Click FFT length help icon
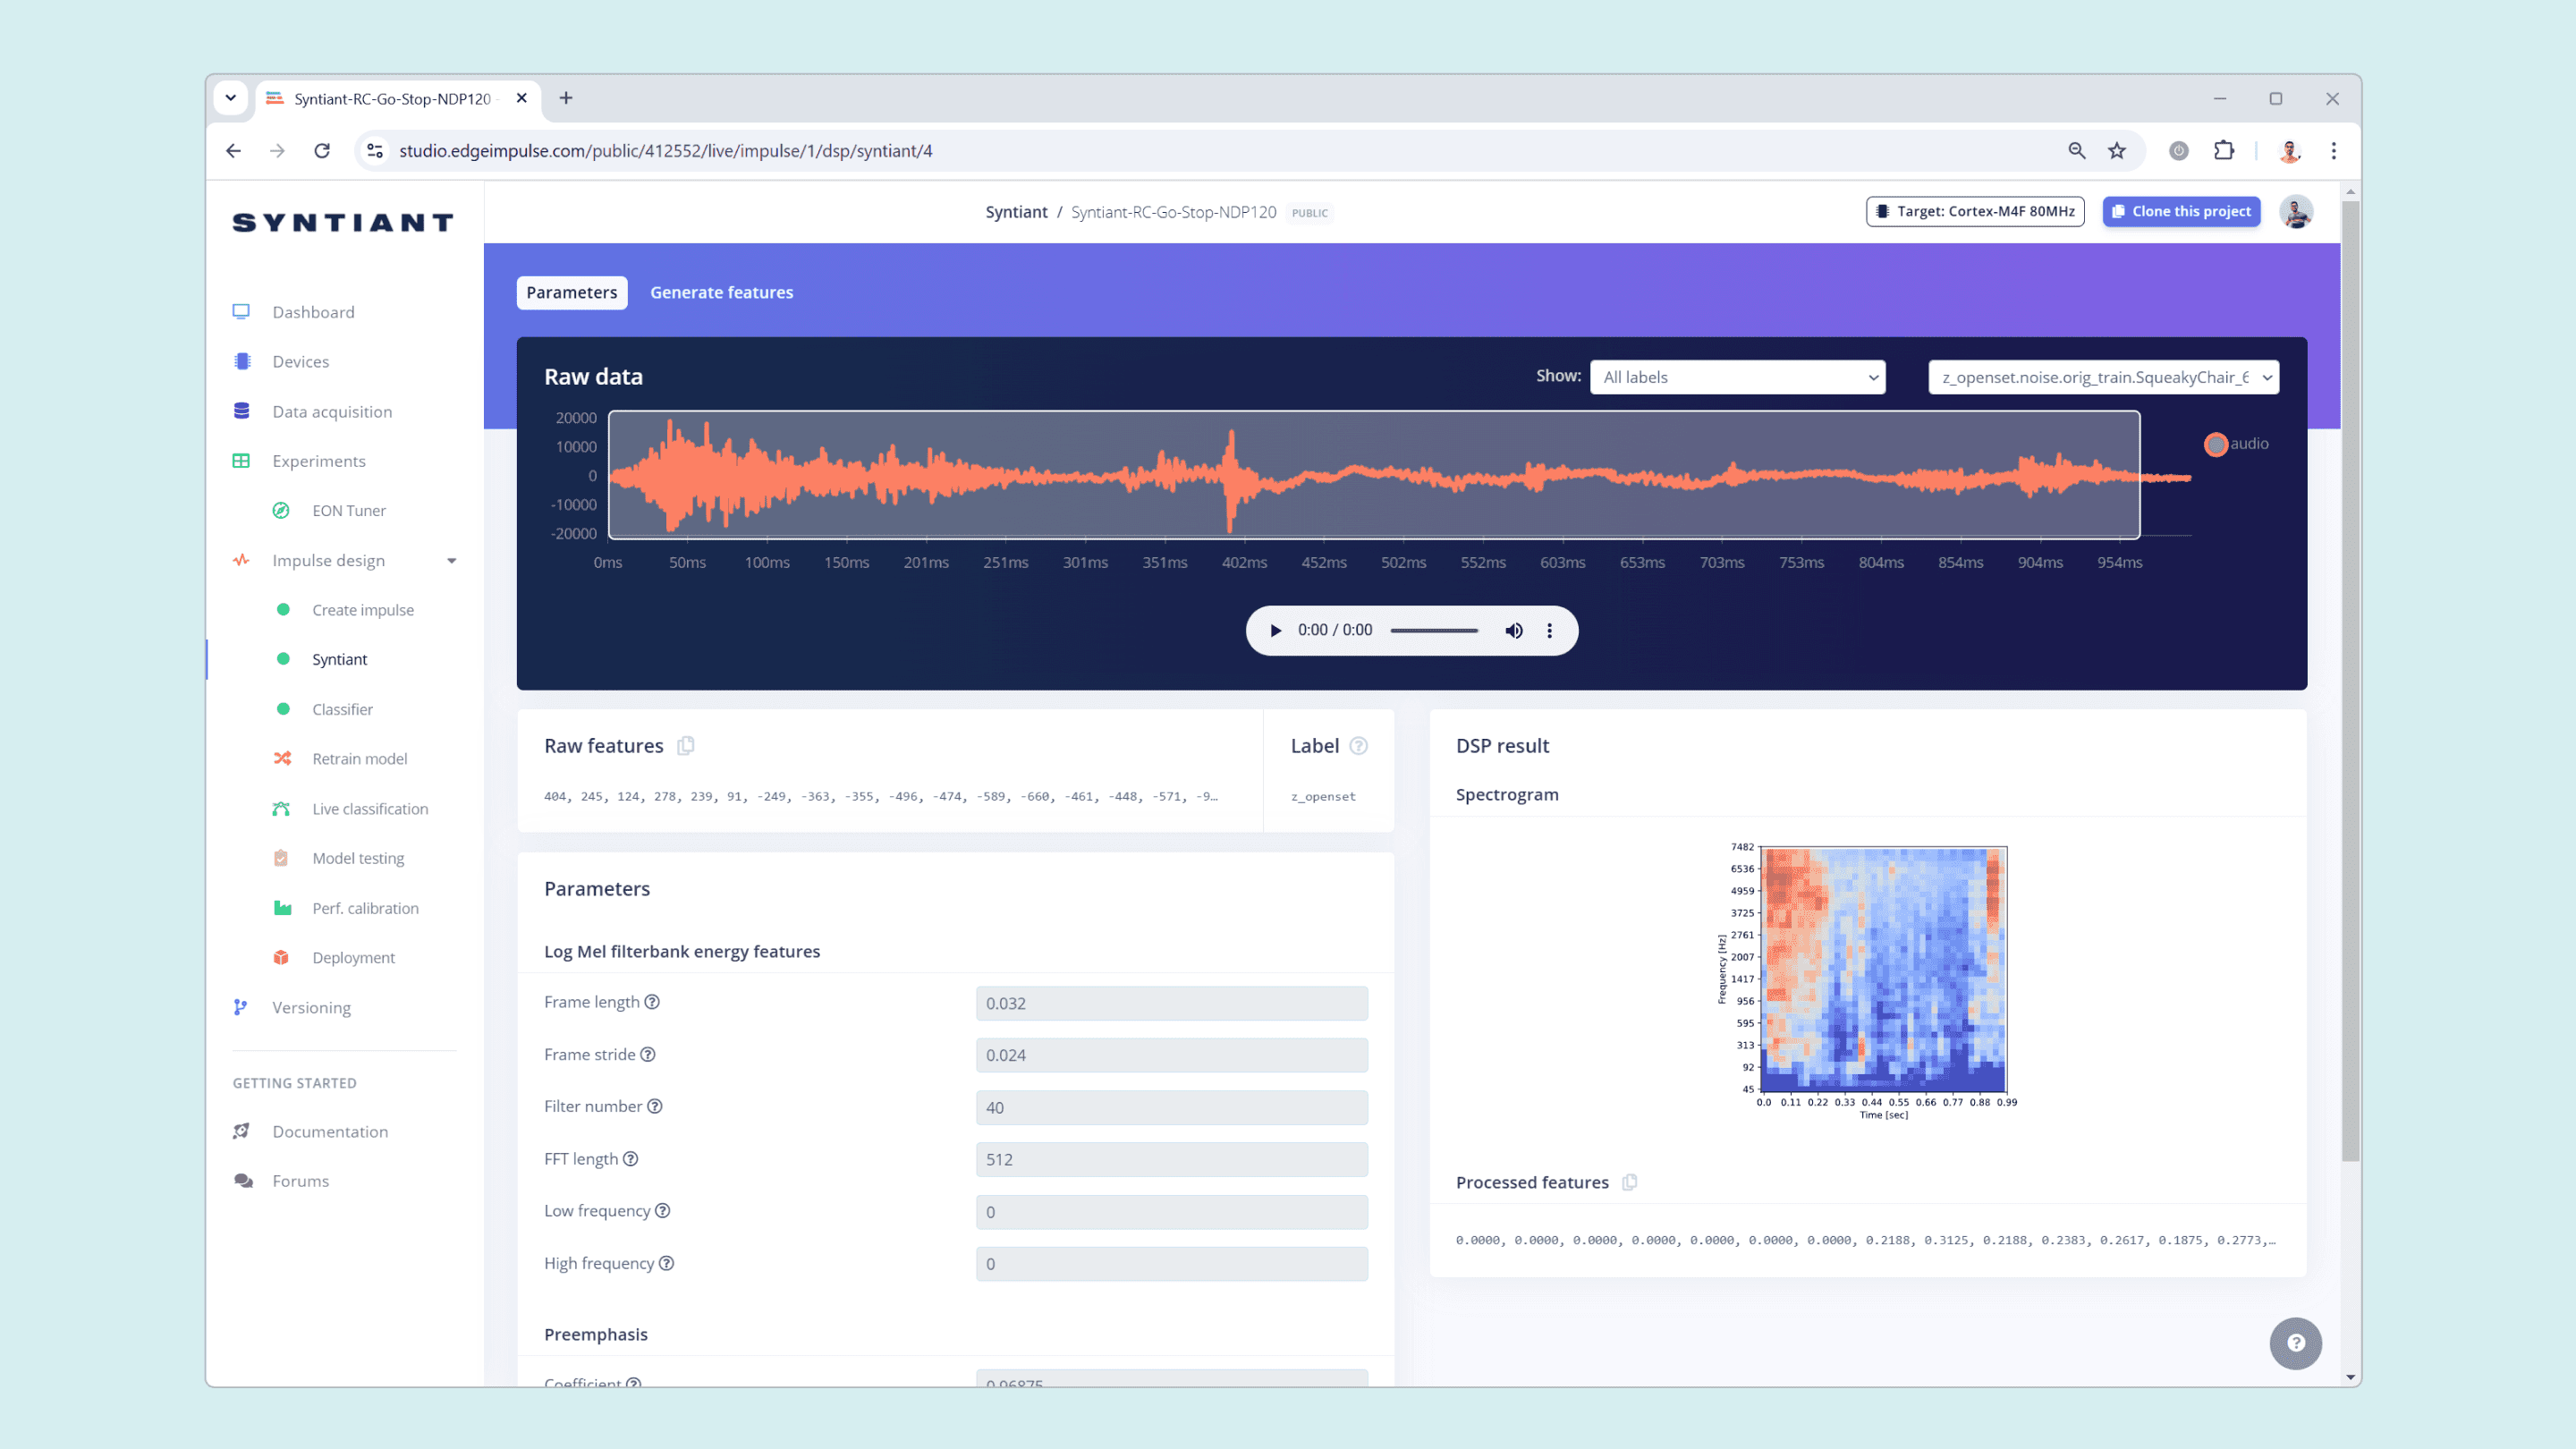Image resolution: width=2576 pixels, height=1449 pixels. point(631,1159)
